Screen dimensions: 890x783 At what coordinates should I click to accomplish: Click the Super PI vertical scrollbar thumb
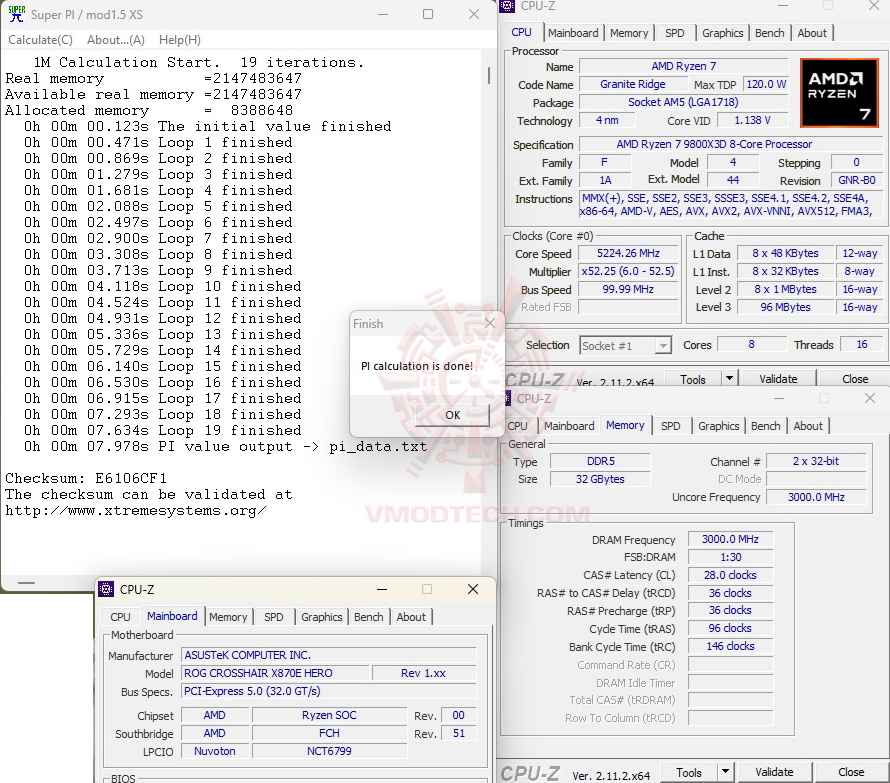pos(489,75)
